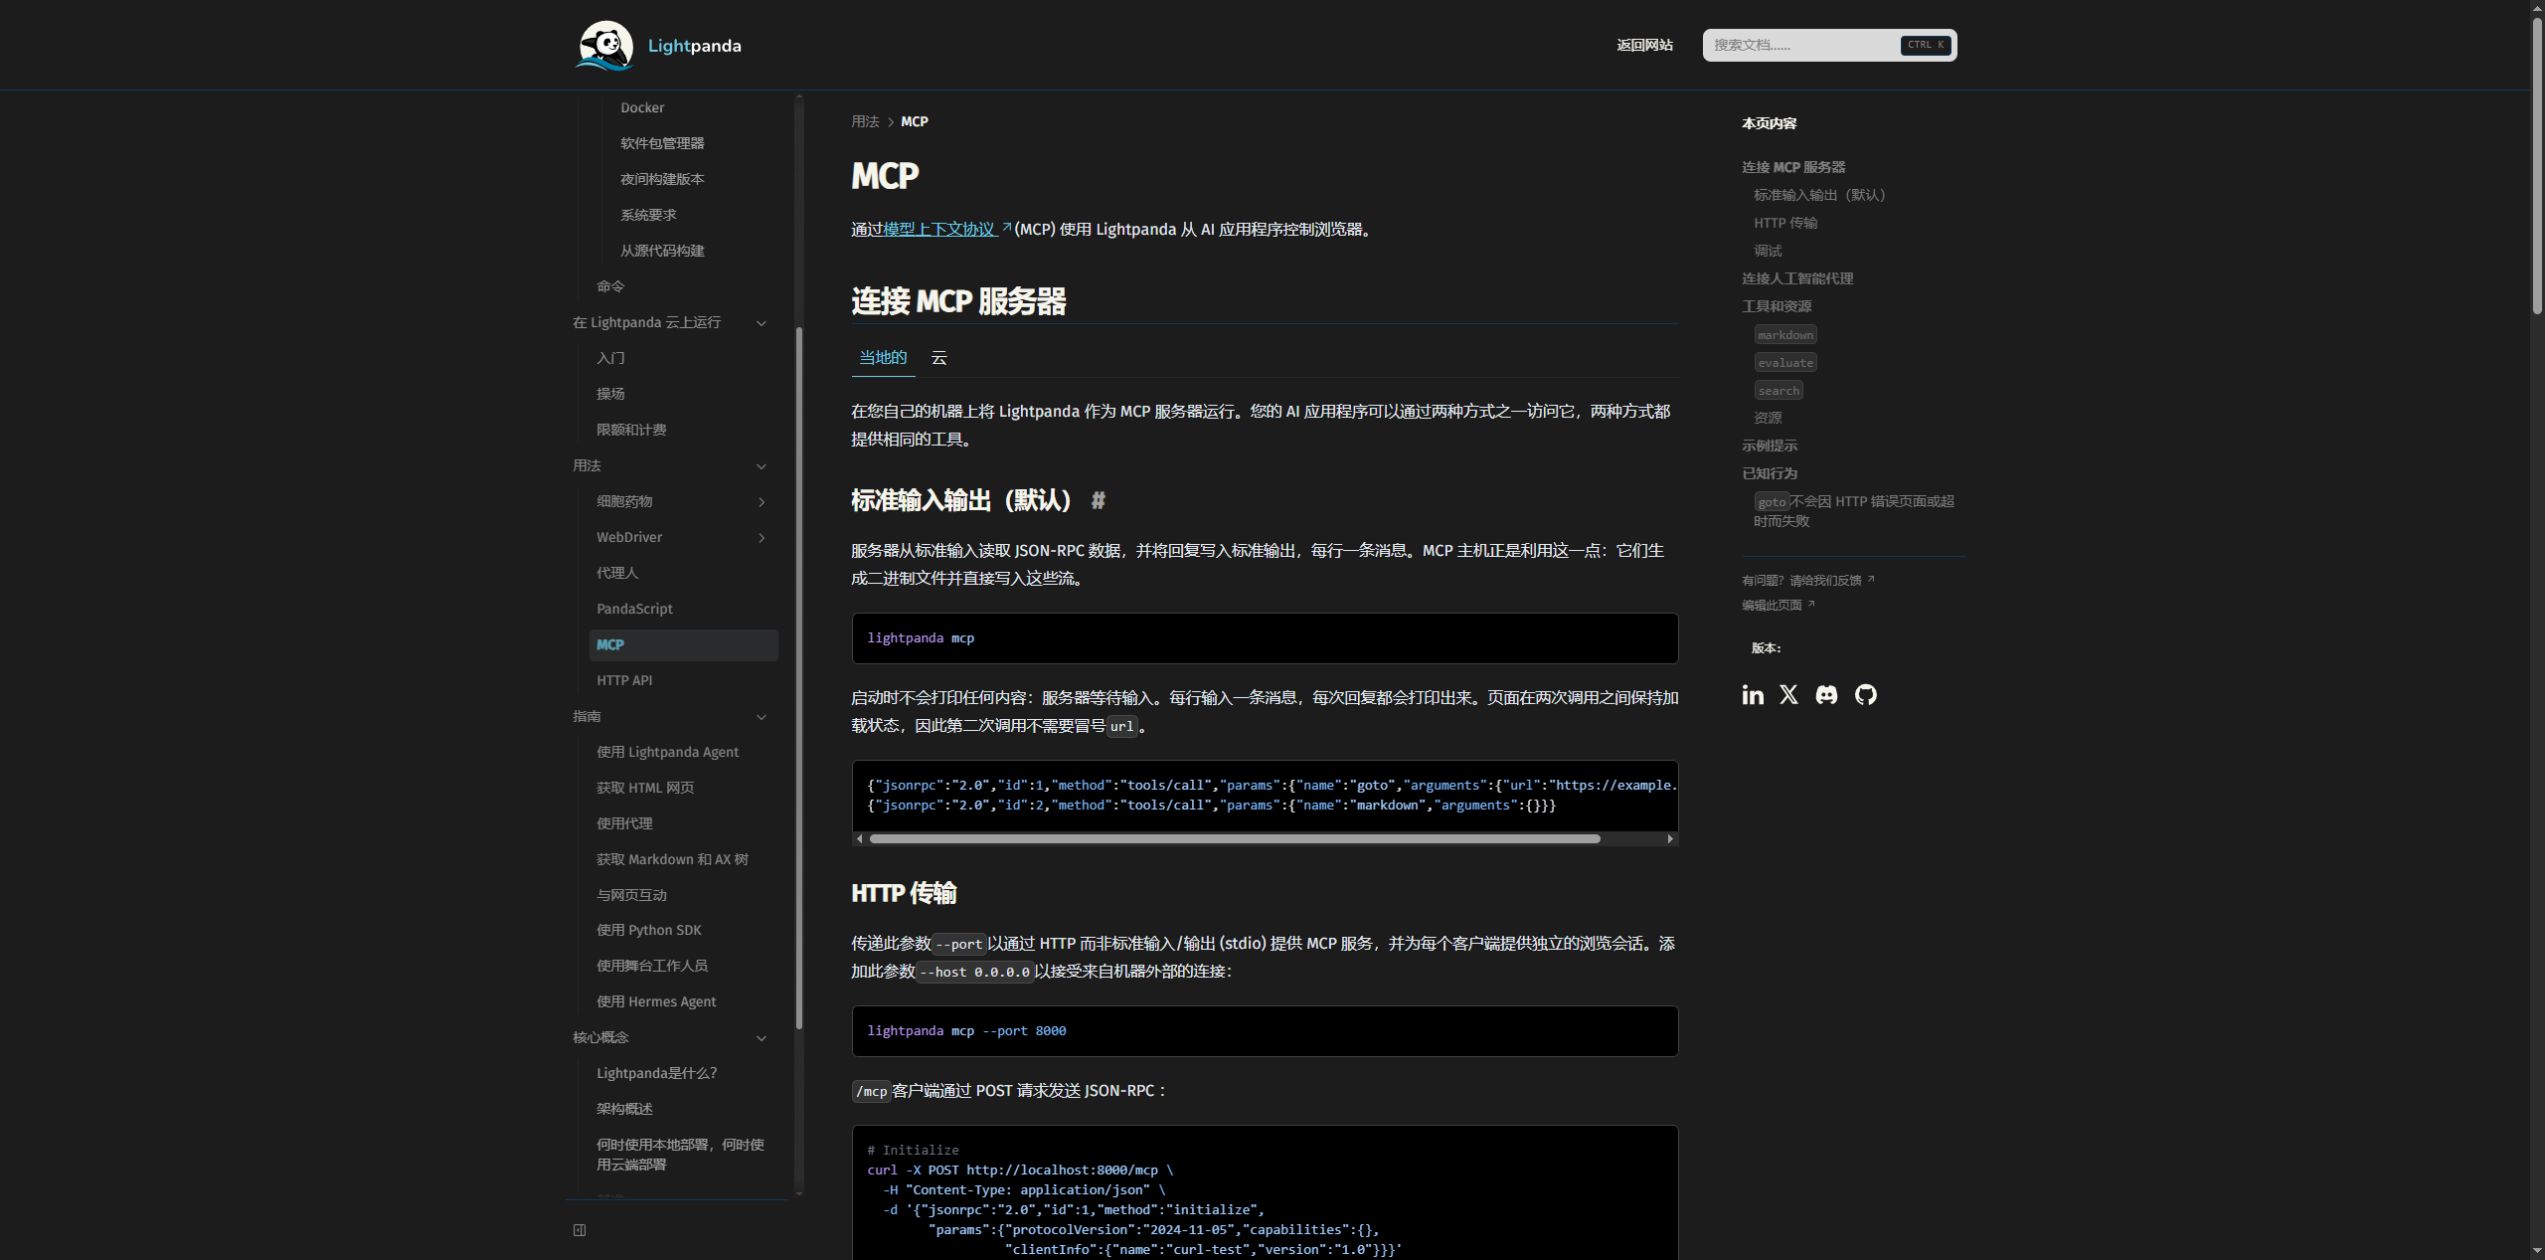This screenshot has height=1260, width=2545.
Task: Open HTTP API sidebar page
Action: pyautogui.click(x=624, y=681)
